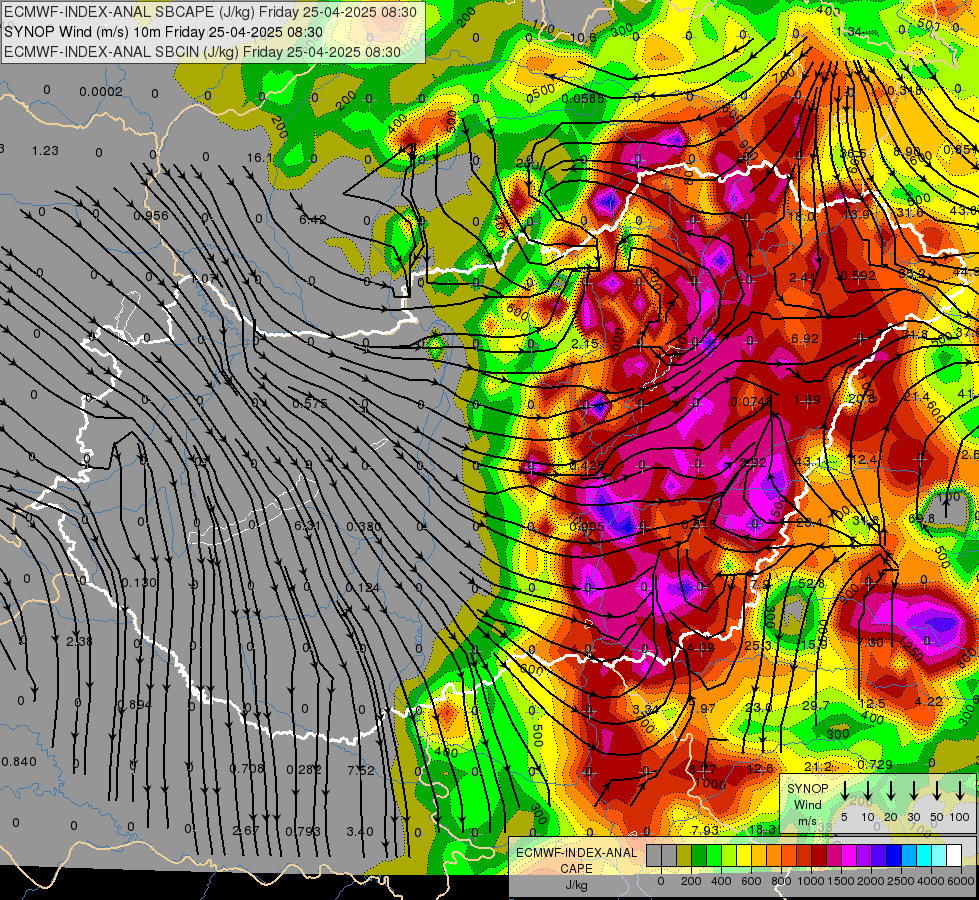
Task: Click the station value 2.15
Action: pos(584,344)
